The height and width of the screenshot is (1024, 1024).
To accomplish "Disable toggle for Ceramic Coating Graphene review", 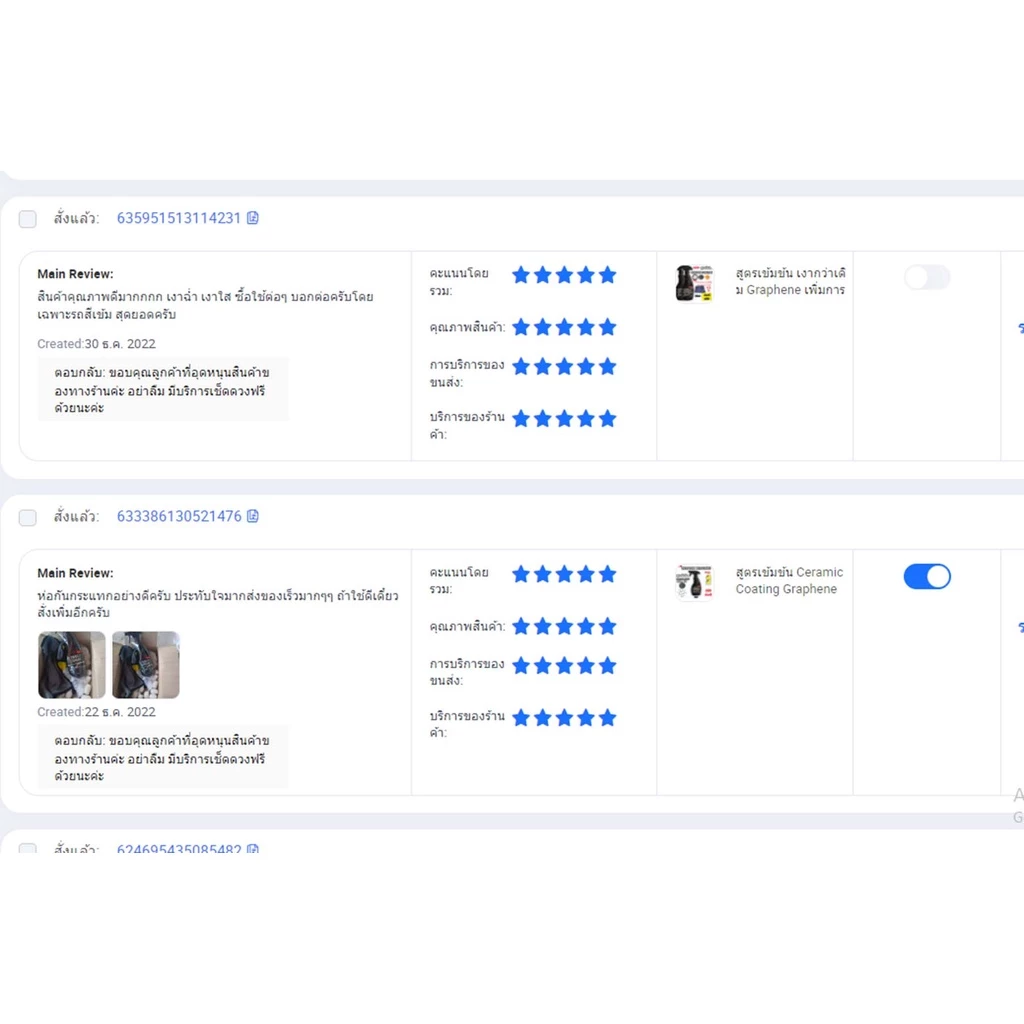I will [927, 577].
